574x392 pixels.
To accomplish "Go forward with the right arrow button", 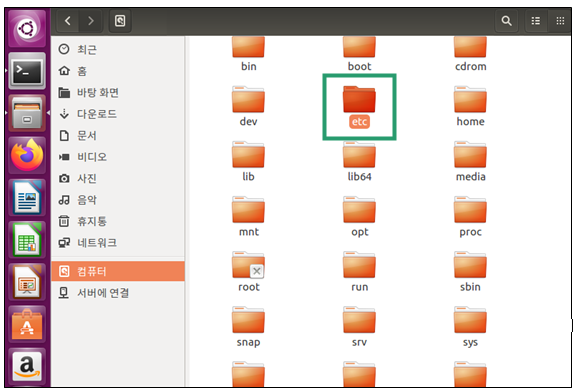I will pos(90,21).
